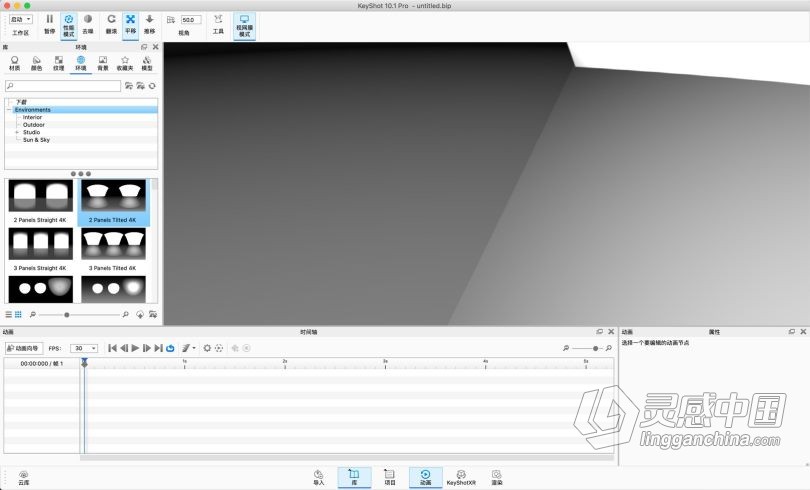Click the timeline zoom-out magnifier
Viewport: 810px width, 490px height.
[566, 349]
